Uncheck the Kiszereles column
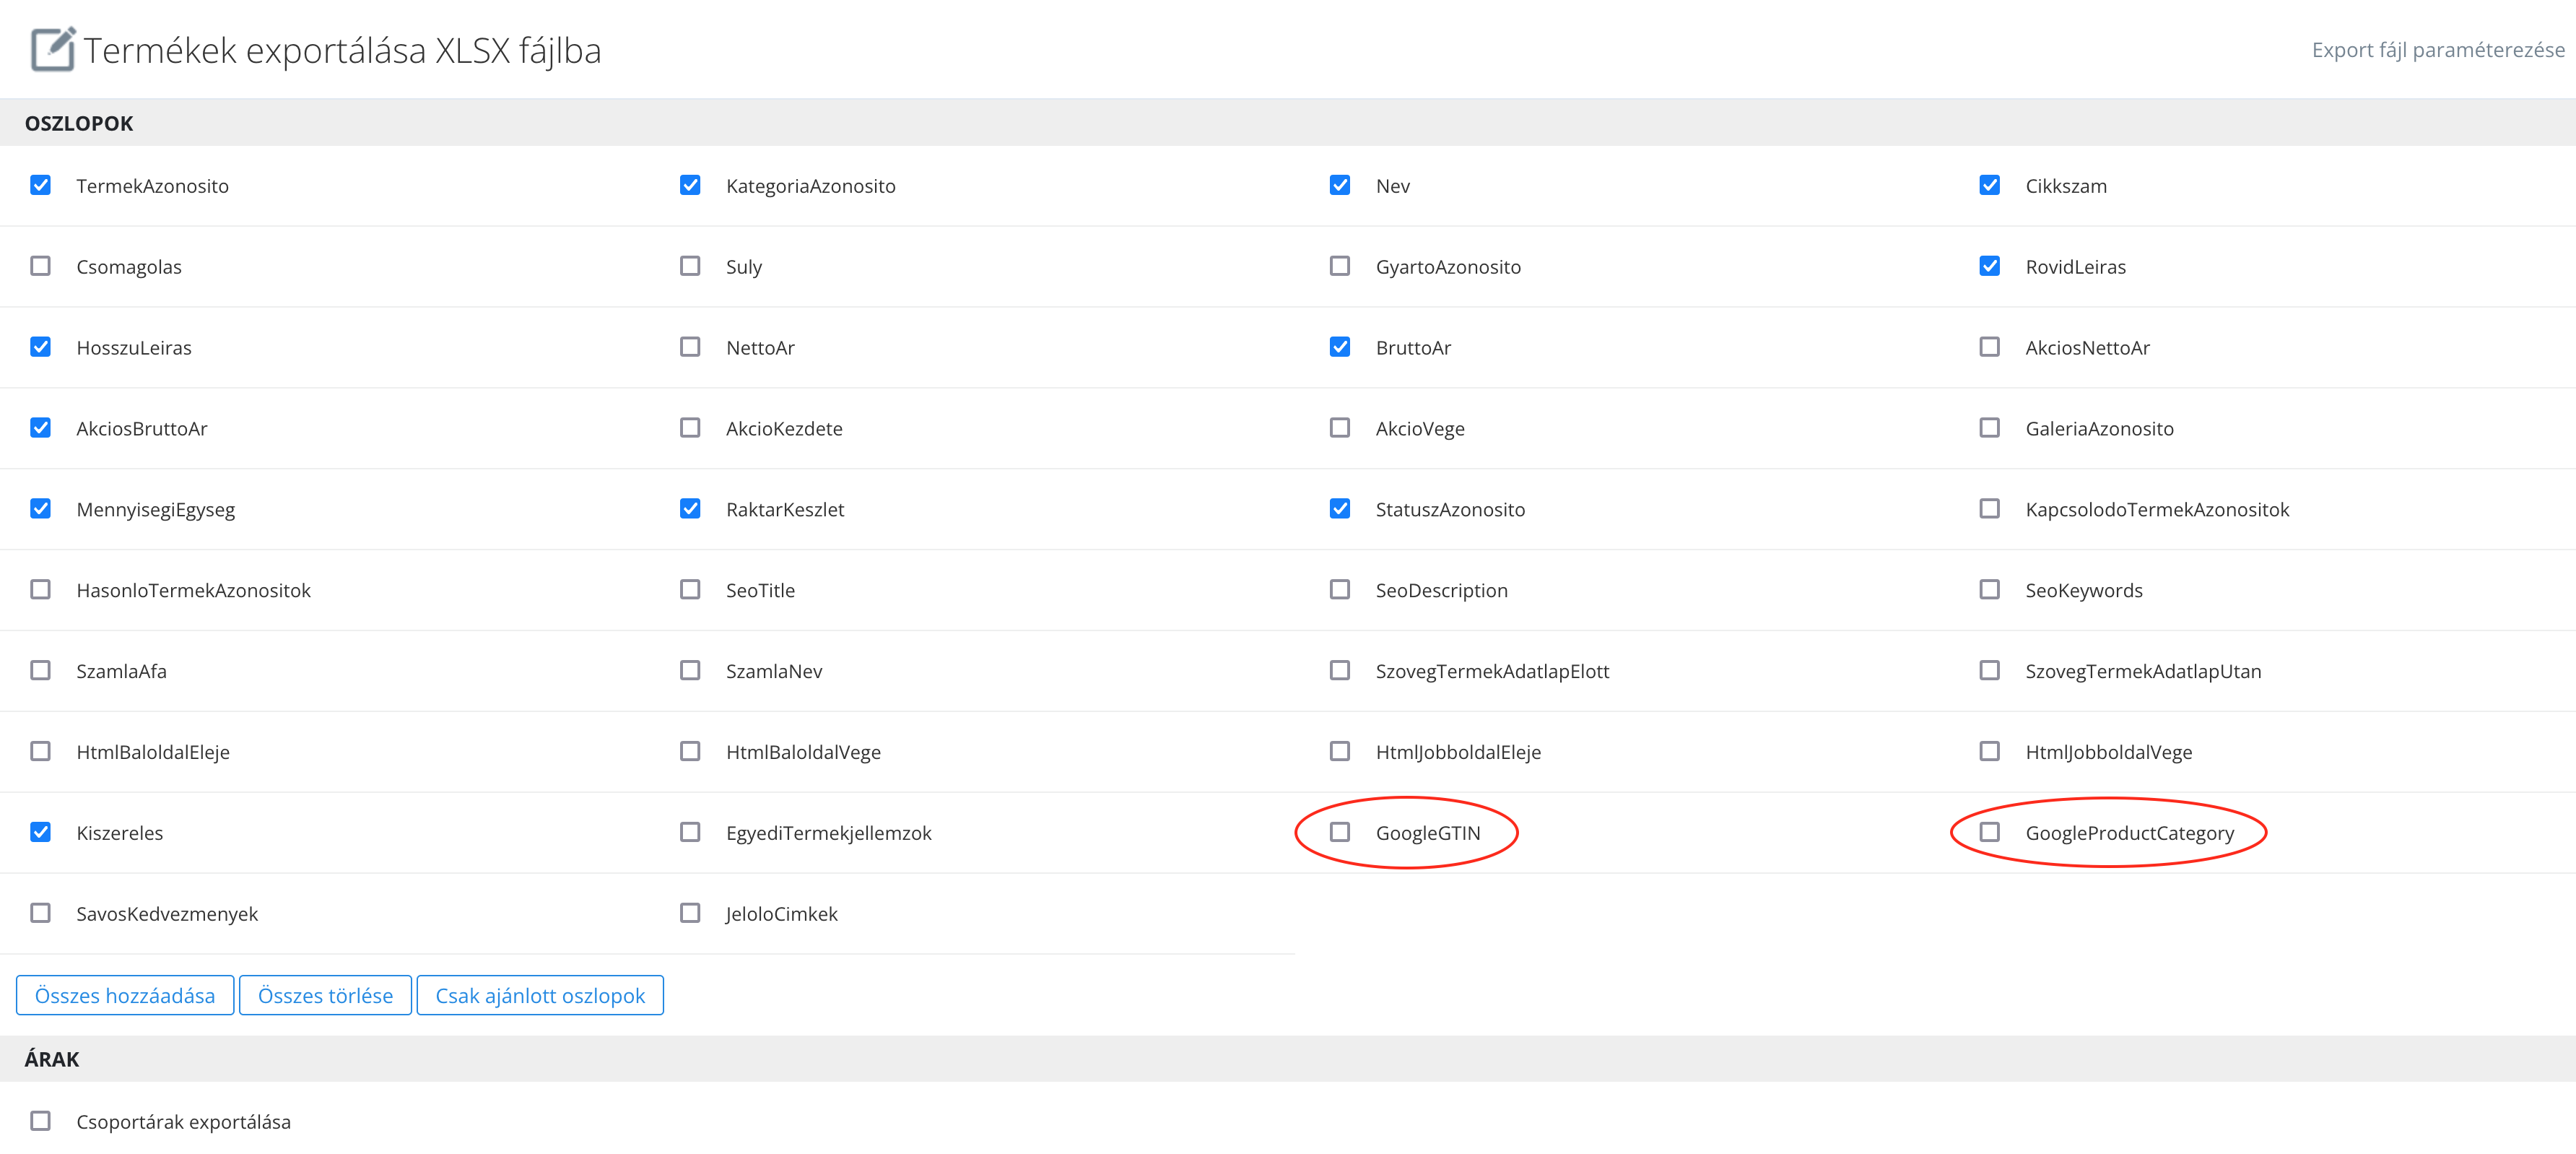The height and width of the screenshot is (1154, 2576). (x=40, y=833)
